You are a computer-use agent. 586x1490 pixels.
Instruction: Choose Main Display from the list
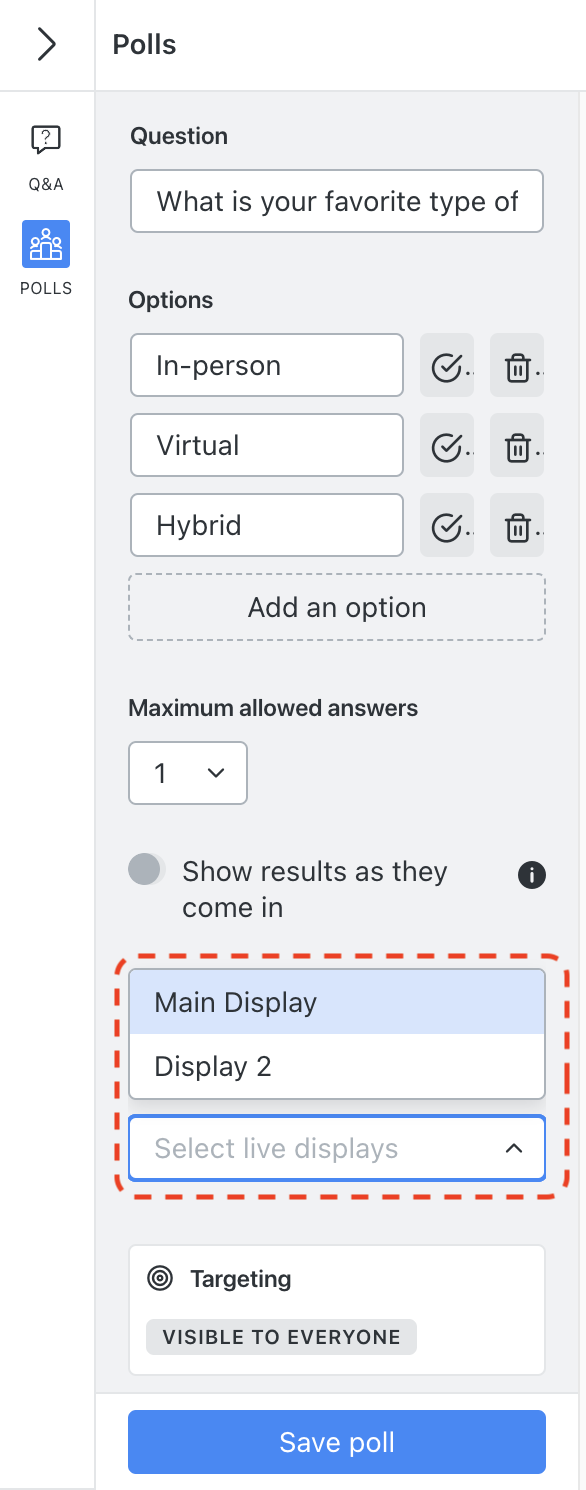coord(337,1002)
